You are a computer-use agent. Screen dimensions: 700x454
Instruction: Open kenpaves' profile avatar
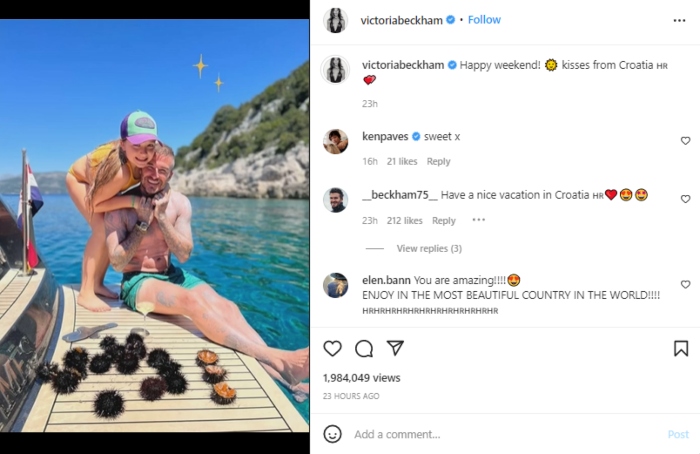point(336,141)
